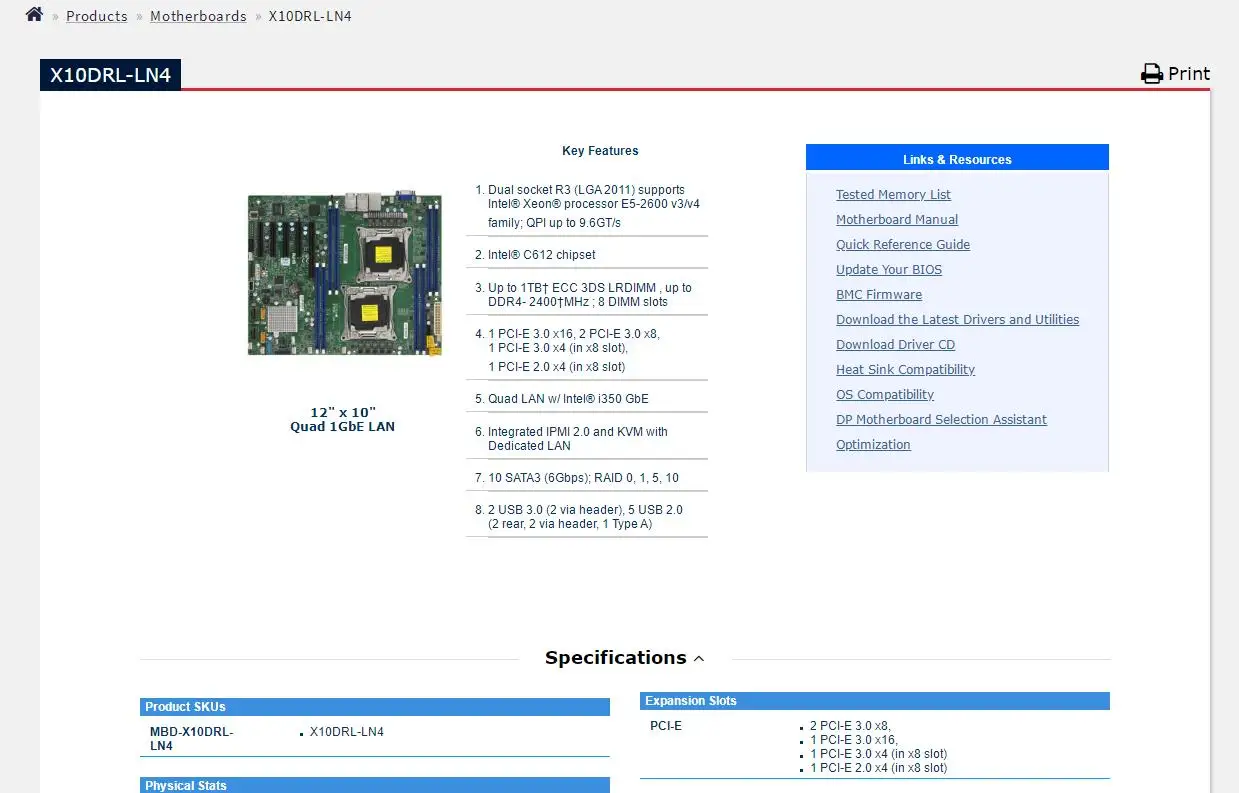The image size is (1239, 793).
Task: Click the Print text link
Action: 1189,74
